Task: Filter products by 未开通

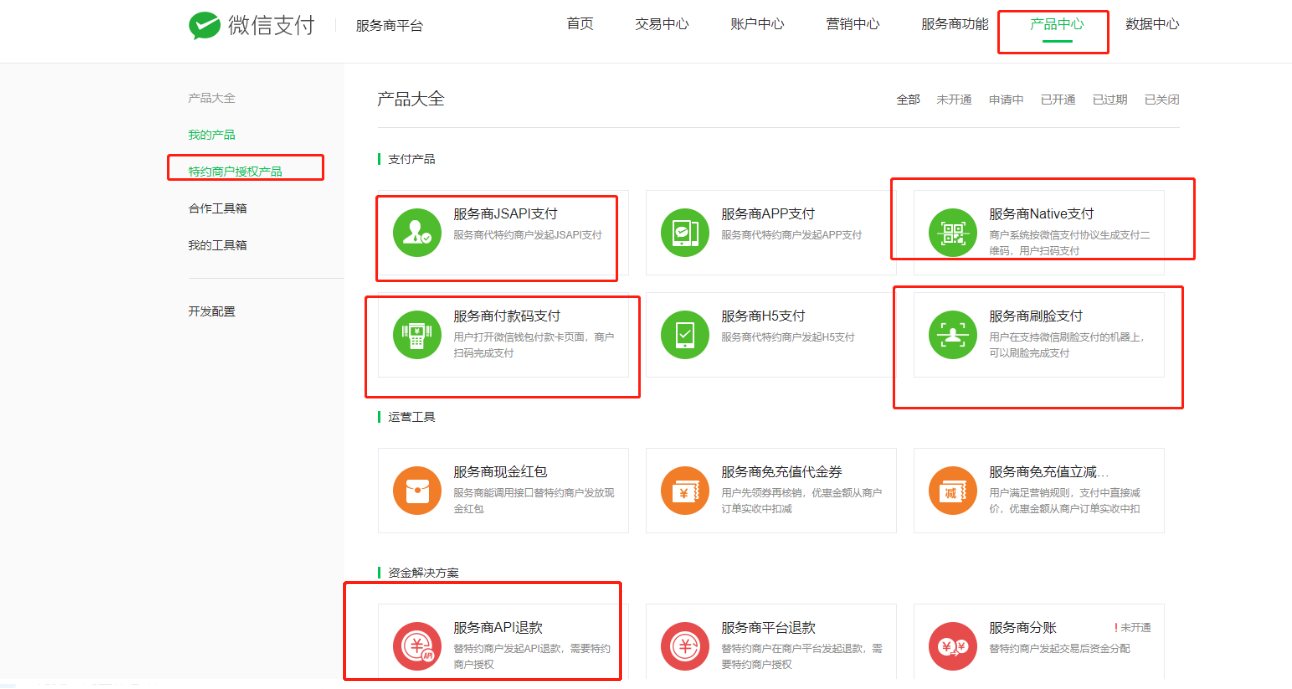Action: [x=954, y=100]
